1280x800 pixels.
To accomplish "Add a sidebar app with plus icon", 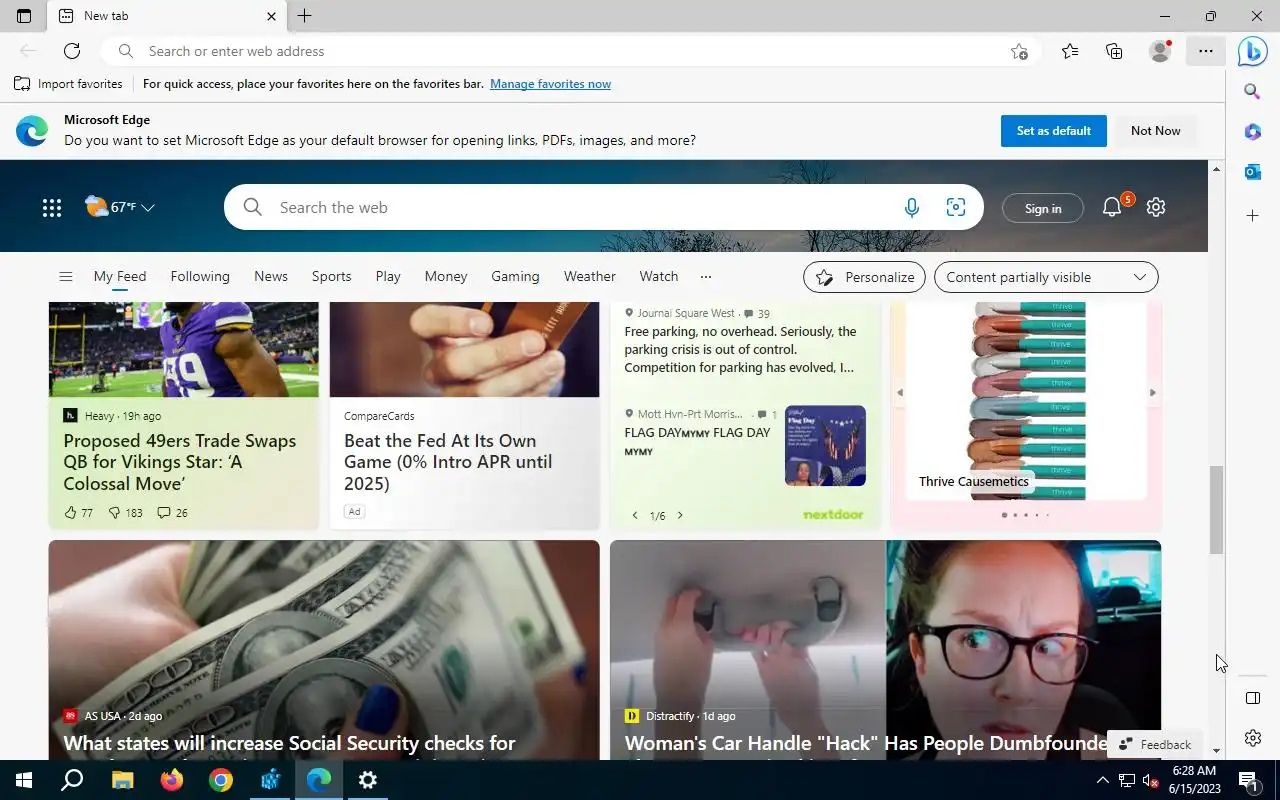I will pos(1252,215).
